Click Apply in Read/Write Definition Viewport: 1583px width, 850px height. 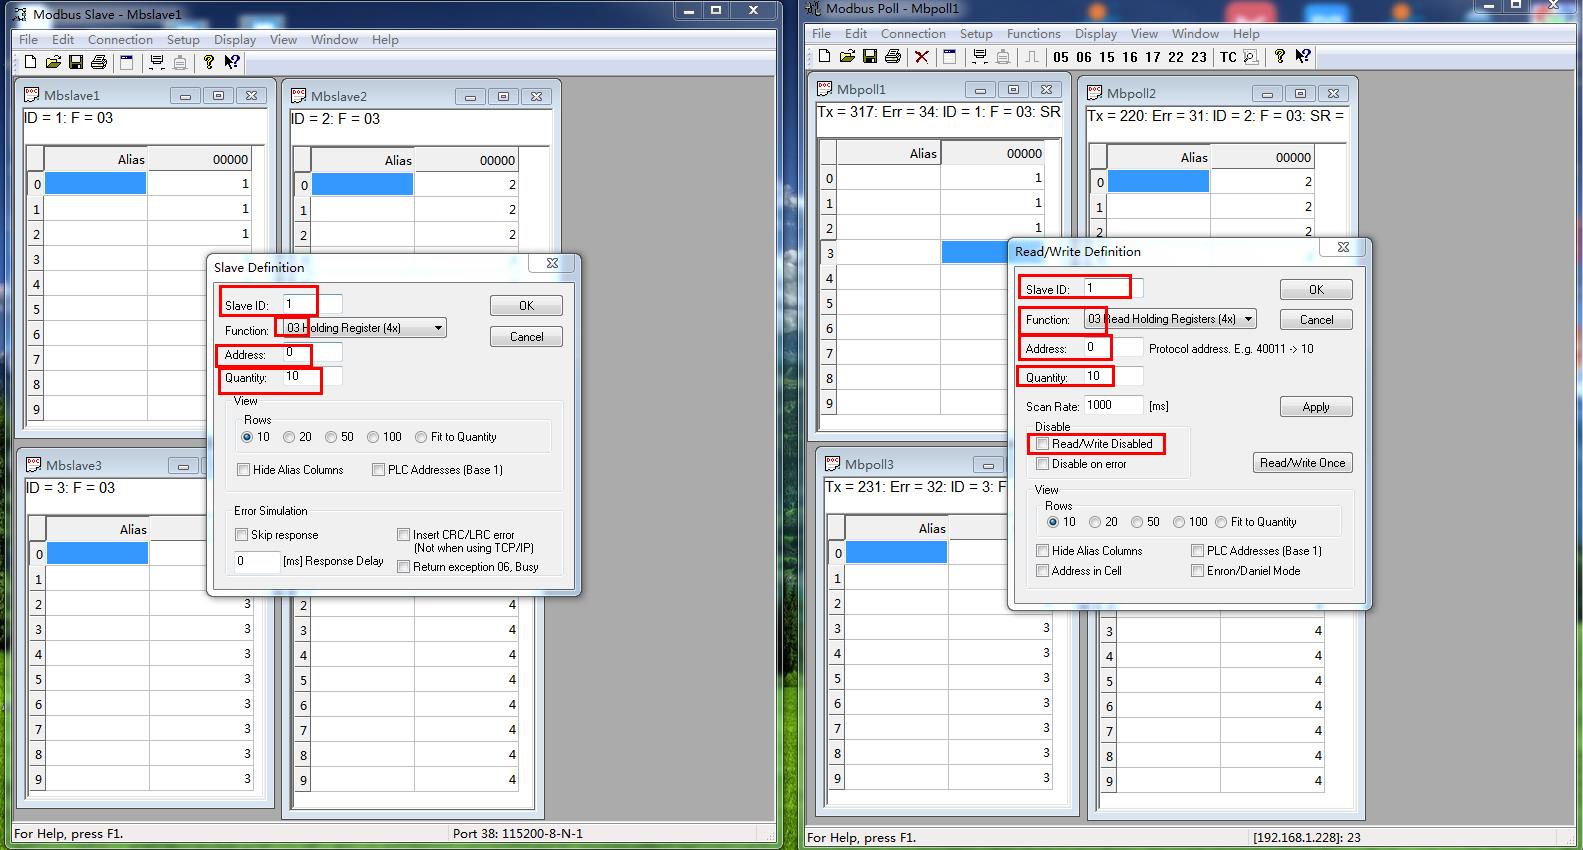click(x=1315, y=407)
